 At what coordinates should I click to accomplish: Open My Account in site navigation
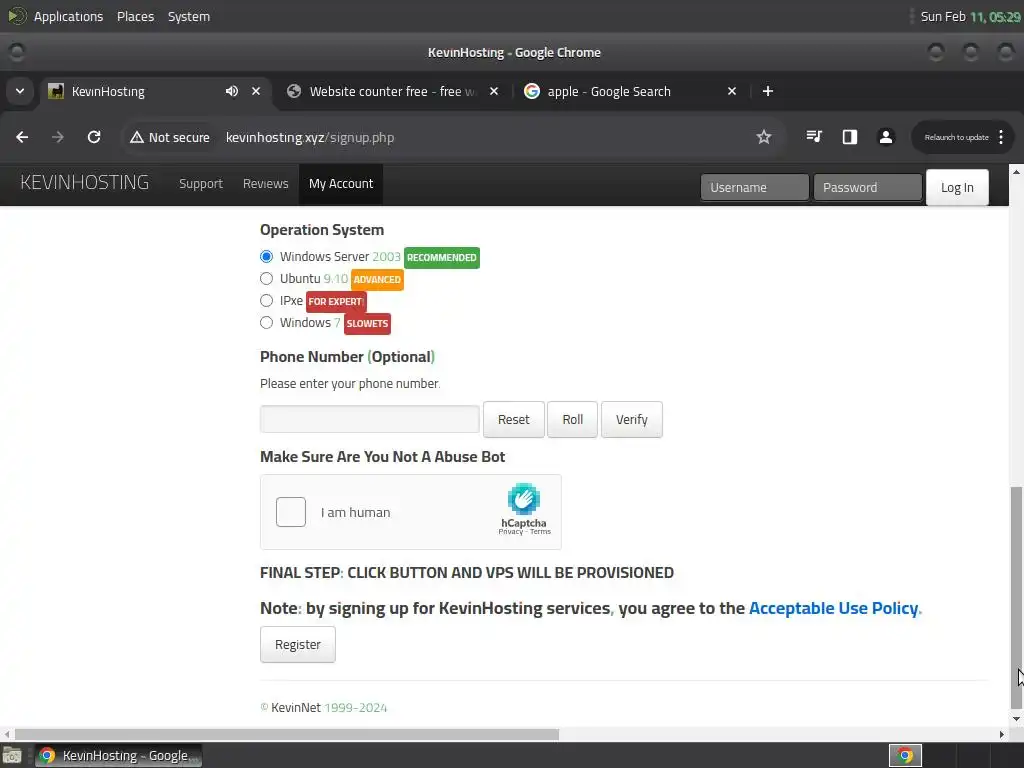coord(341,184)
